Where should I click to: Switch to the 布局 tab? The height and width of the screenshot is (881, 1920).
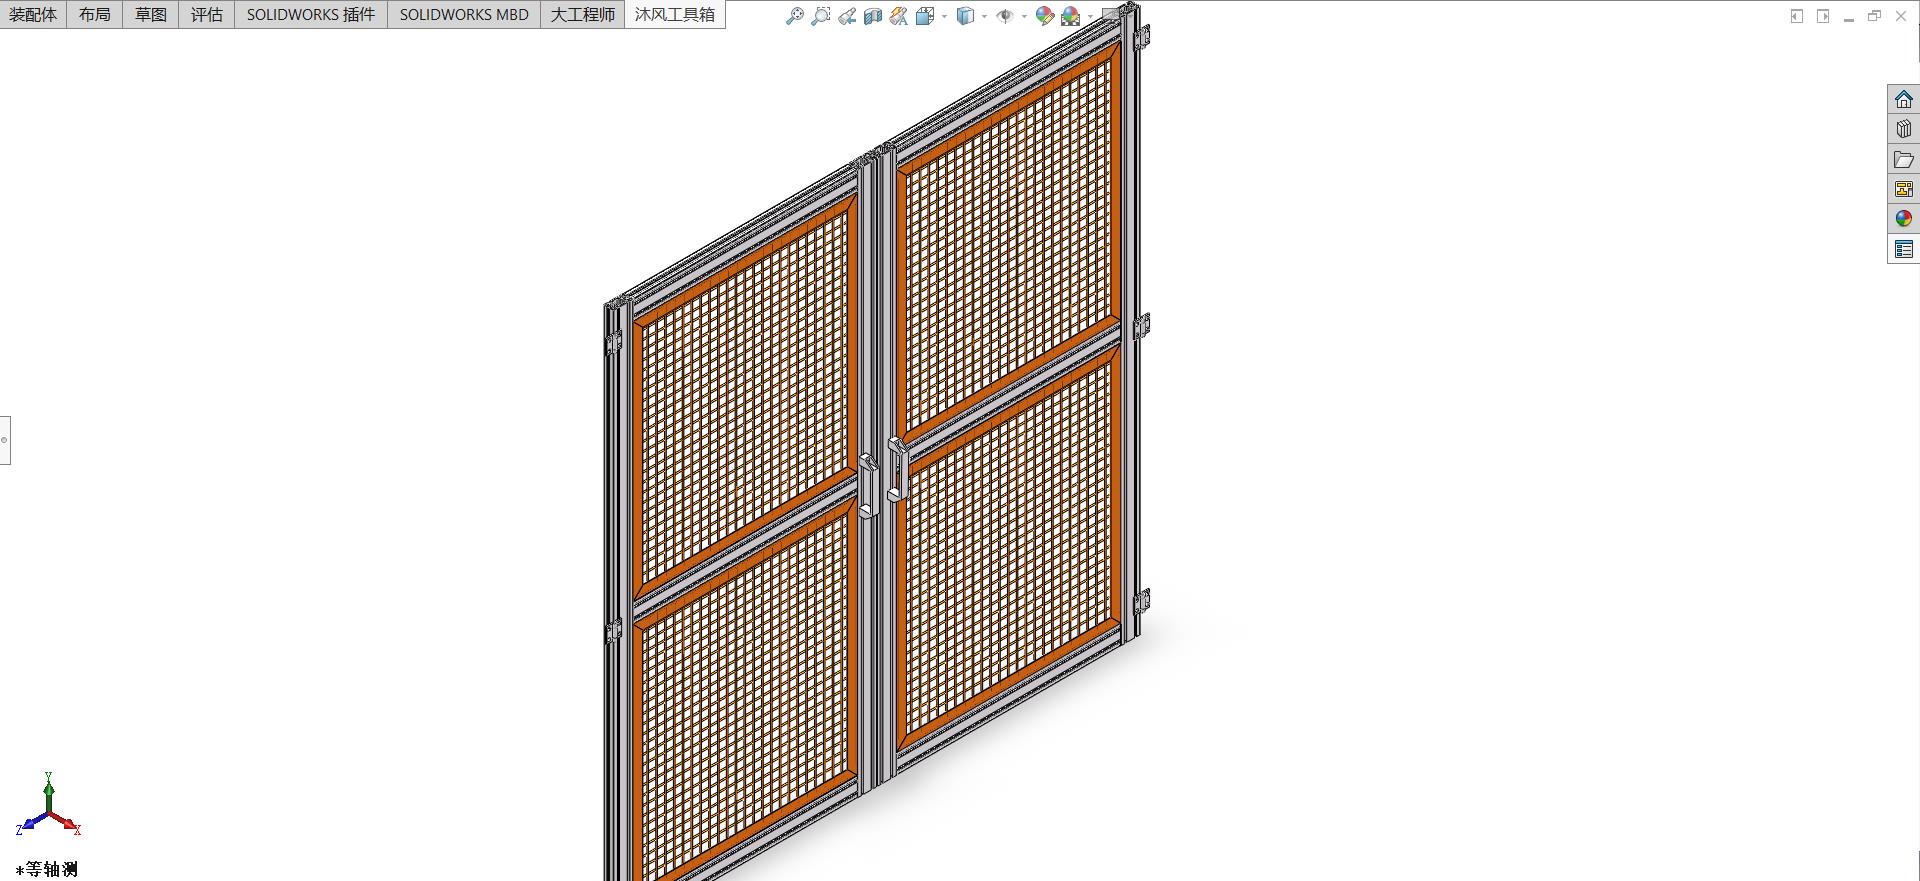tap(95, 14)
